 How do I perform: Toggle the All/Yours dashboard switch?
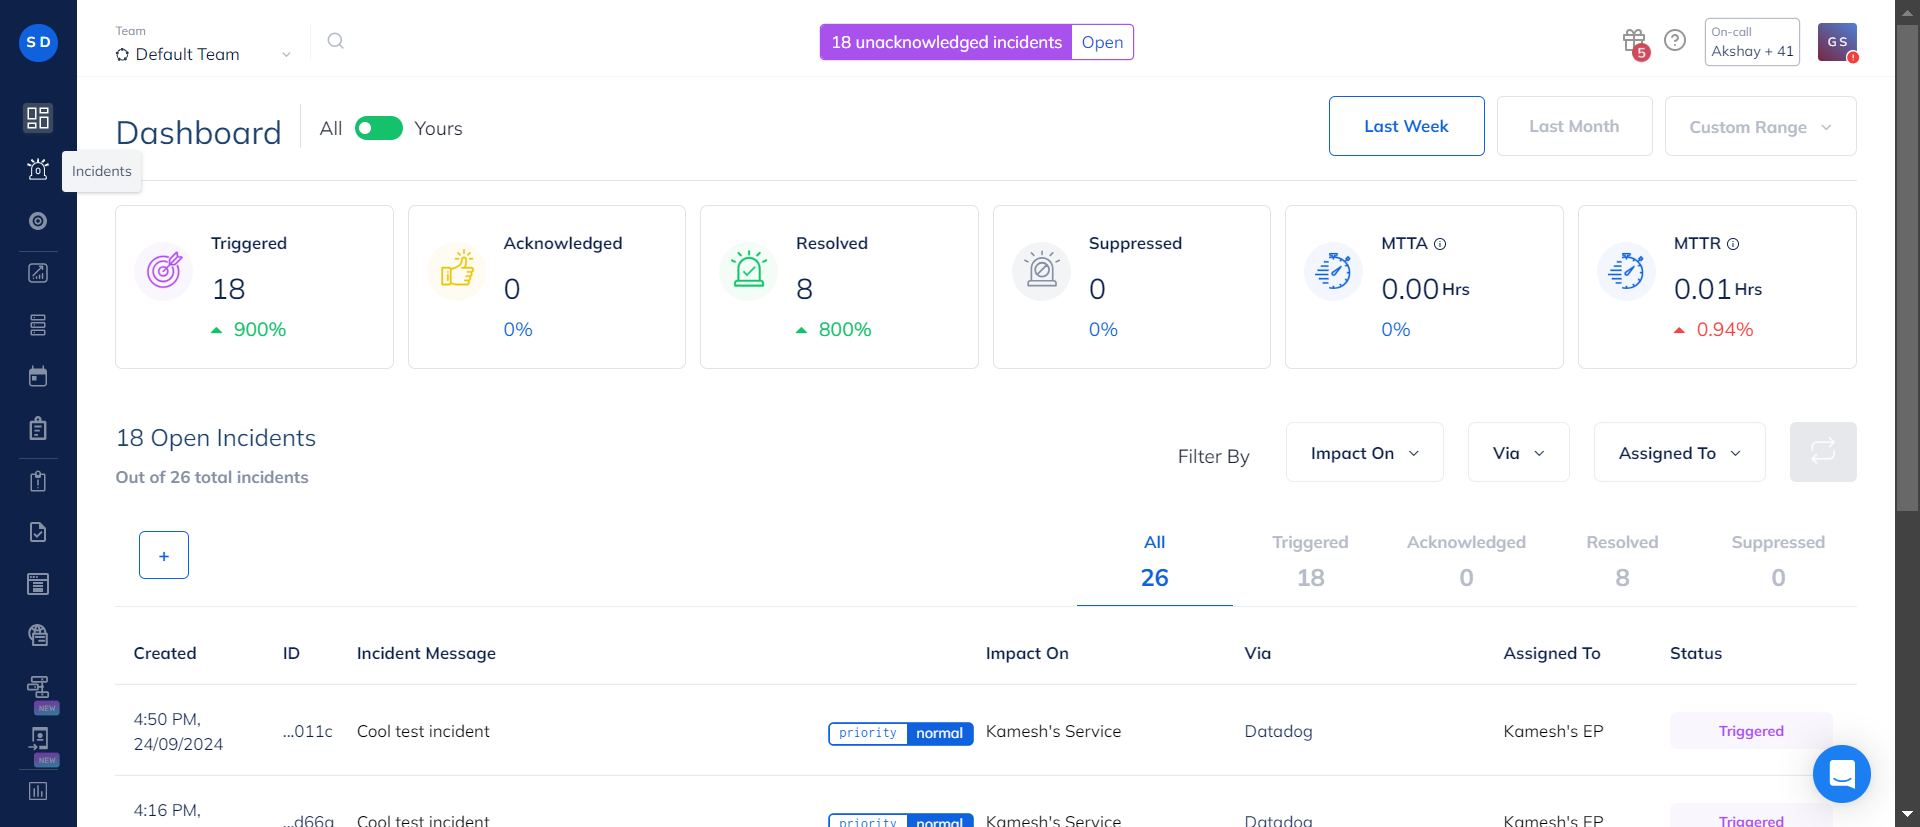[379, 128]
